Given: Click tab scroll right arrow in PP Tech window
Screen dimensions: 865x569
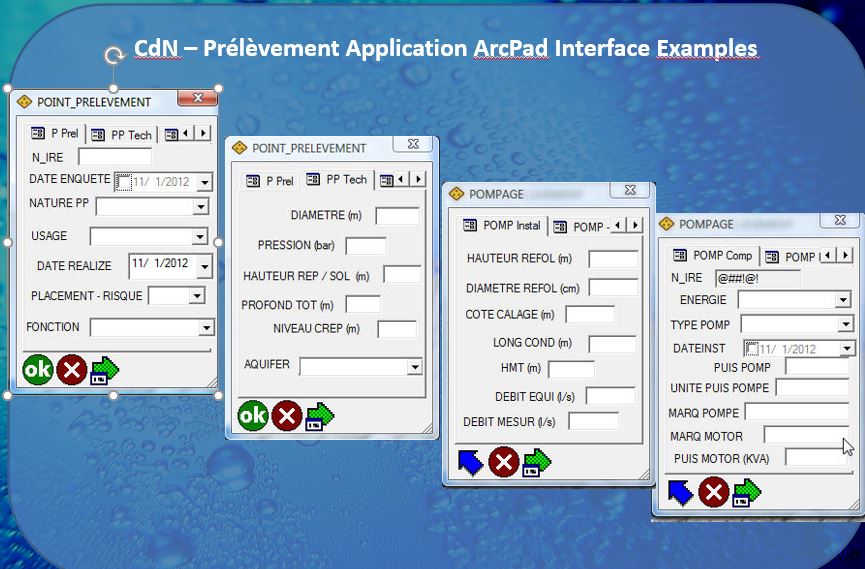Looking at the screenshot, I should (418, 179).
